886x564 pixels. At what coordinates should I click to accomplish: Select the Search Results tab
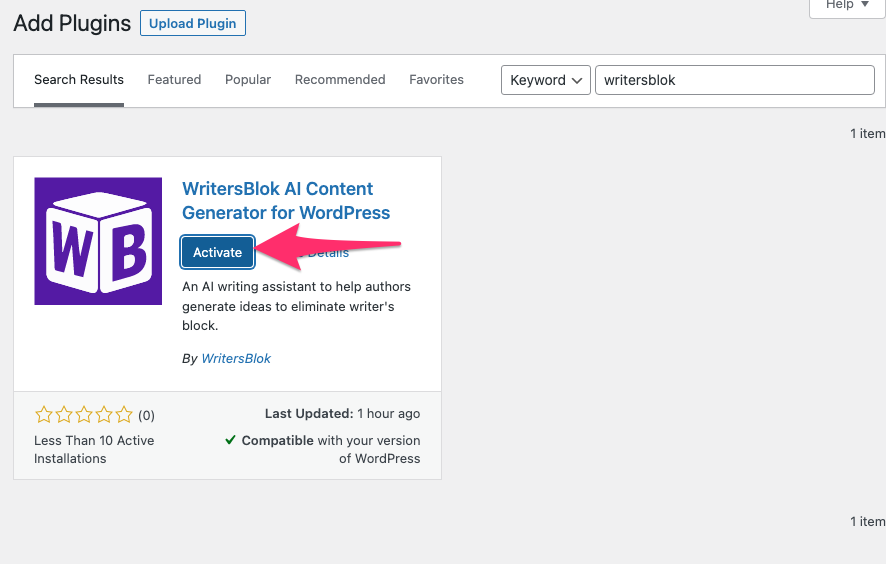point(79,80)
